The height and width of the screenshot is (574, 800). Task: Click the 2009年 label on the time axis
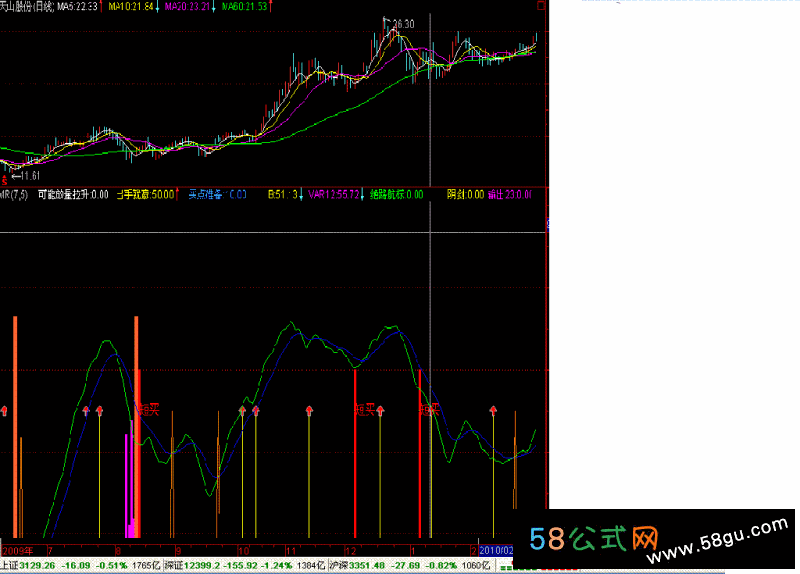pyautogui.click(x=17, y=551)
